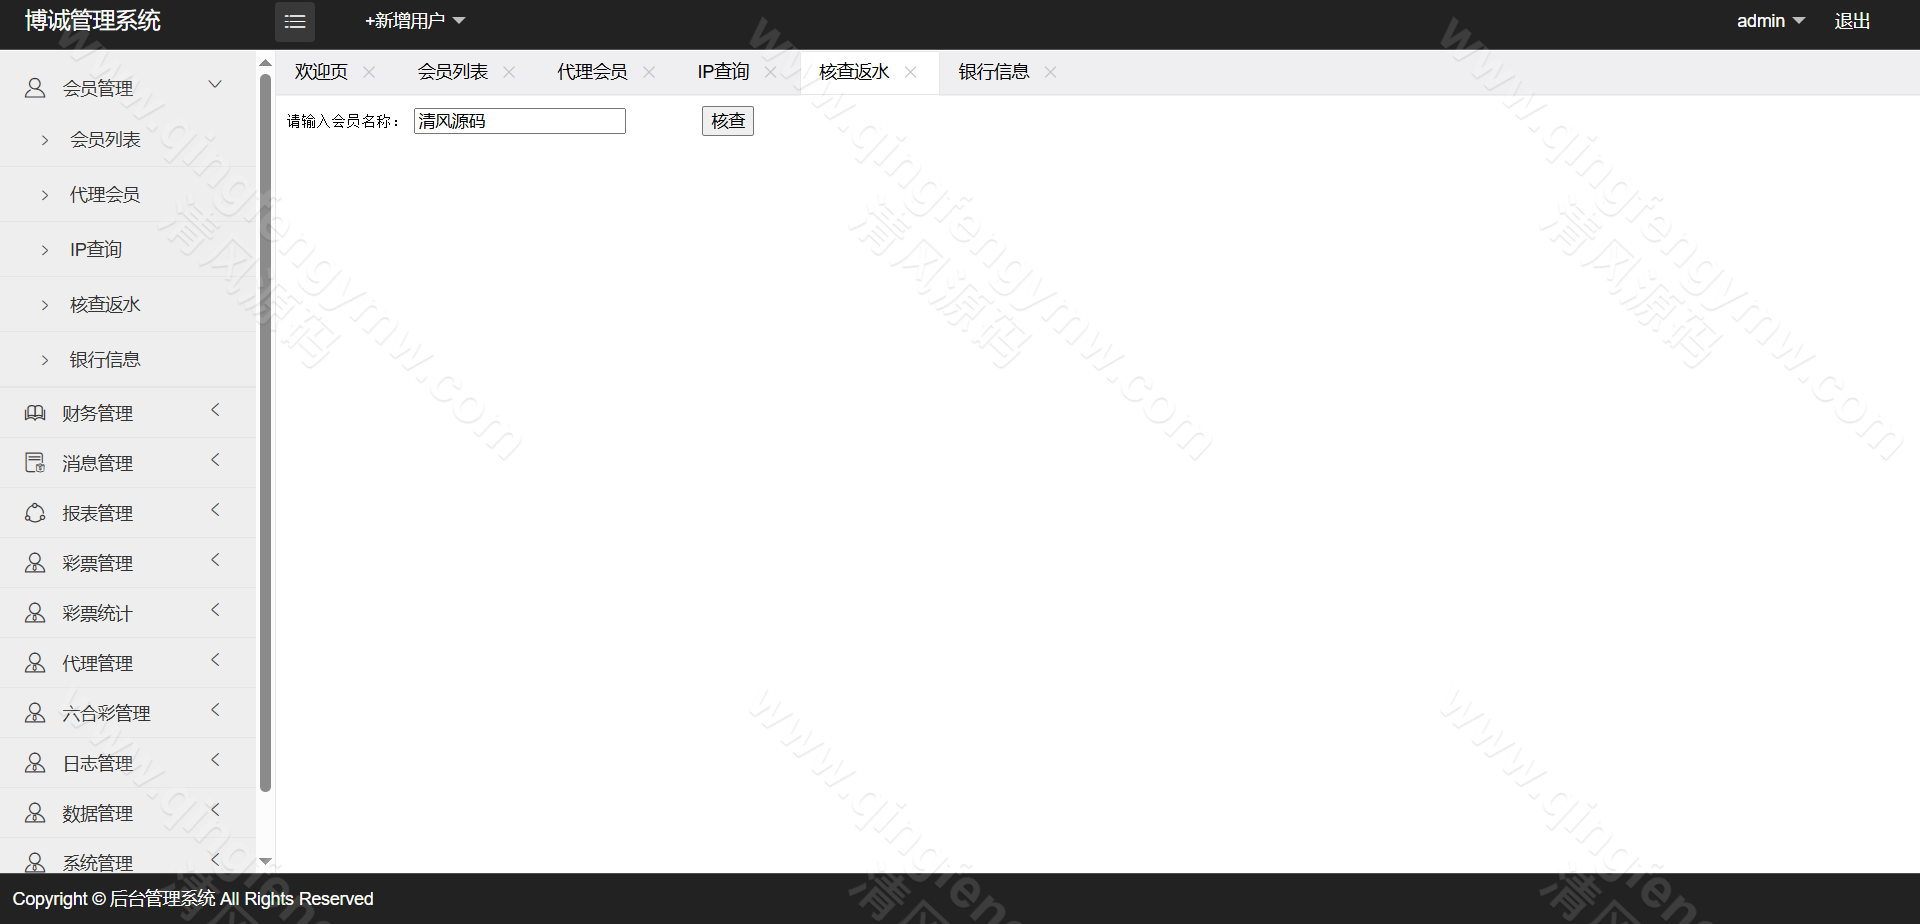Close the IP查询 tab
Image resolution: width=1920 pixels, height=924 pixels.
(770, 72)
